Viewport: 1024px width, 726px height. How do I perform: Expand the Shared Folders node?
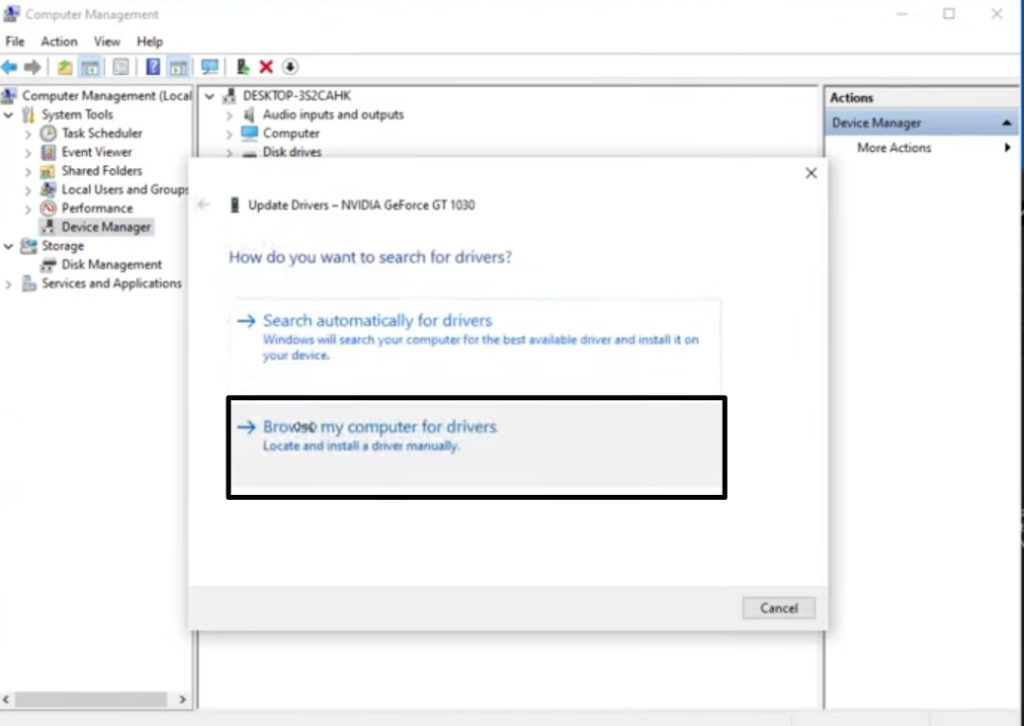(27, 172)
